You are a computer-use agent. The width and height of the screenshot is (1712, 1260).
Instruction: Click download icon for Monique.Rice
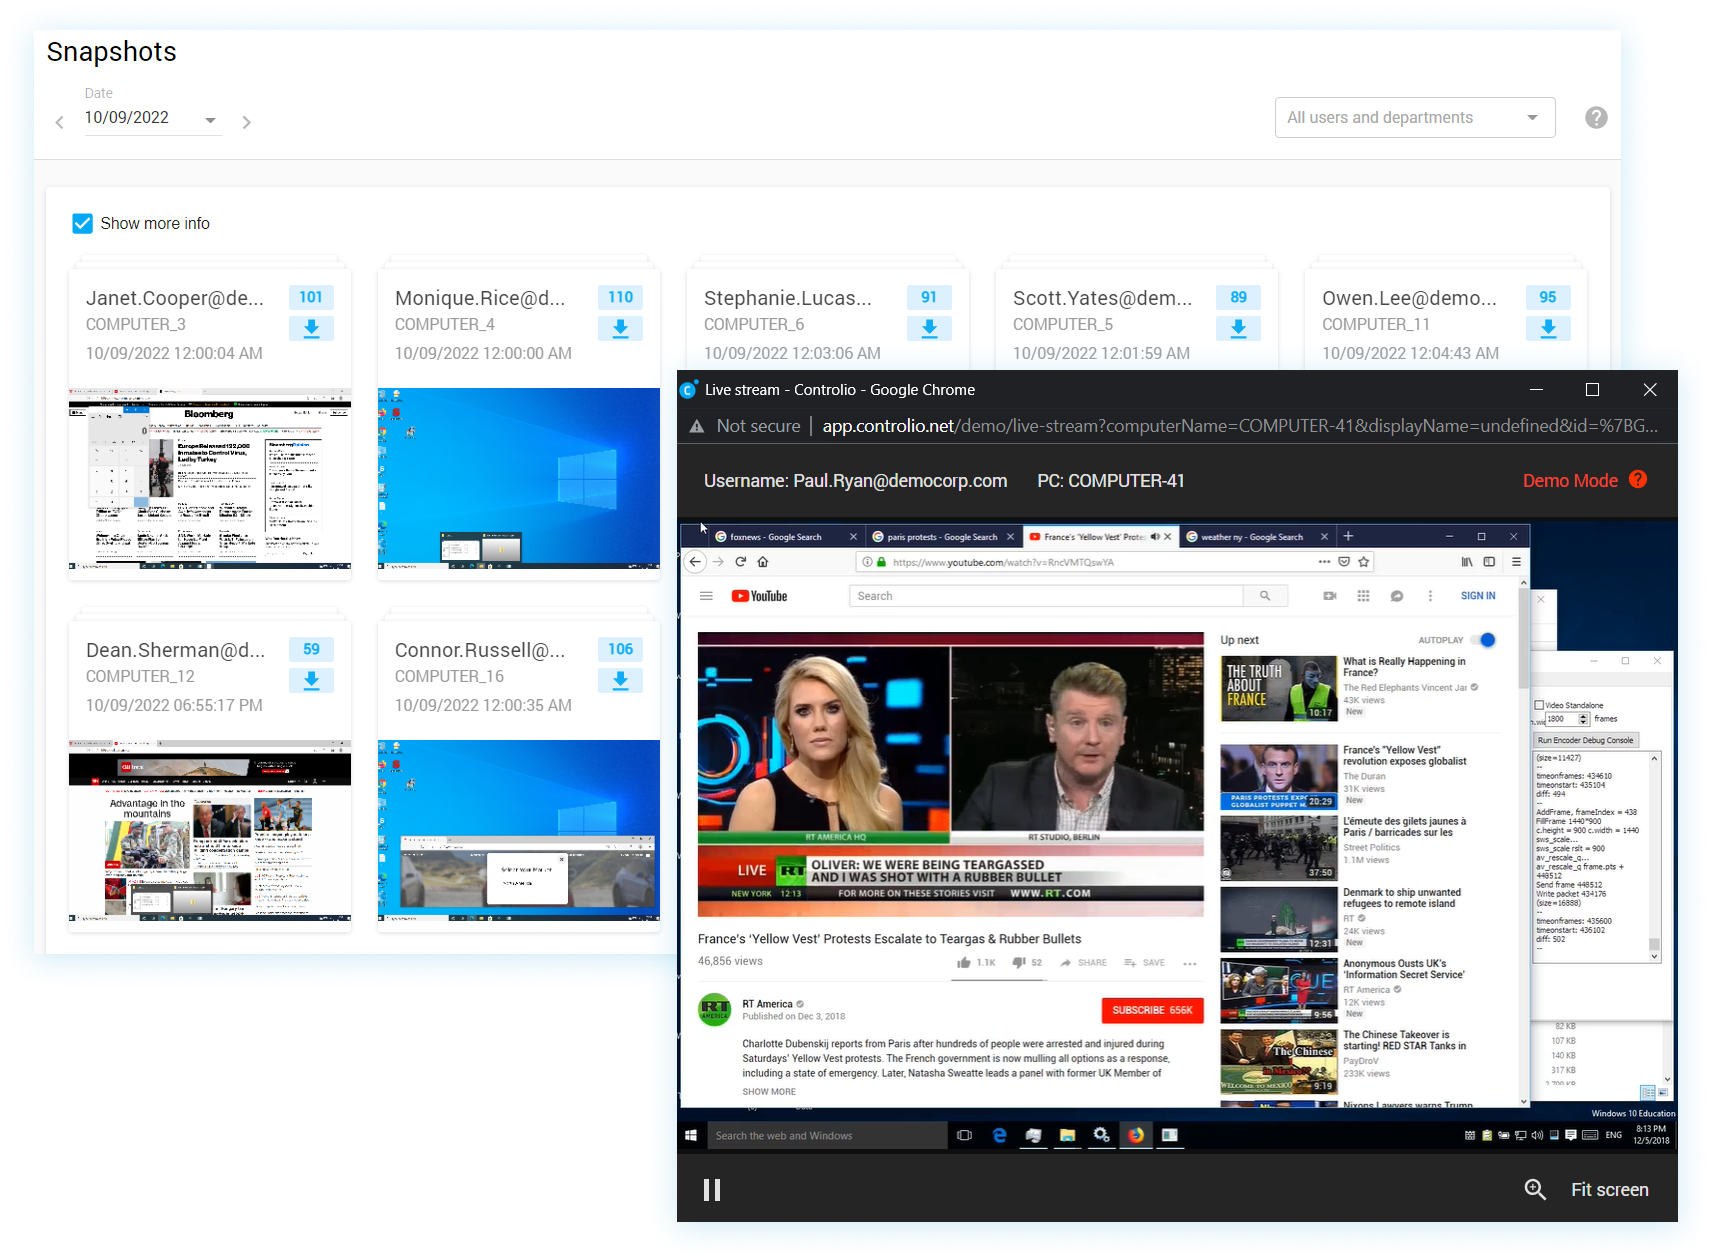(x=620, y=328)
